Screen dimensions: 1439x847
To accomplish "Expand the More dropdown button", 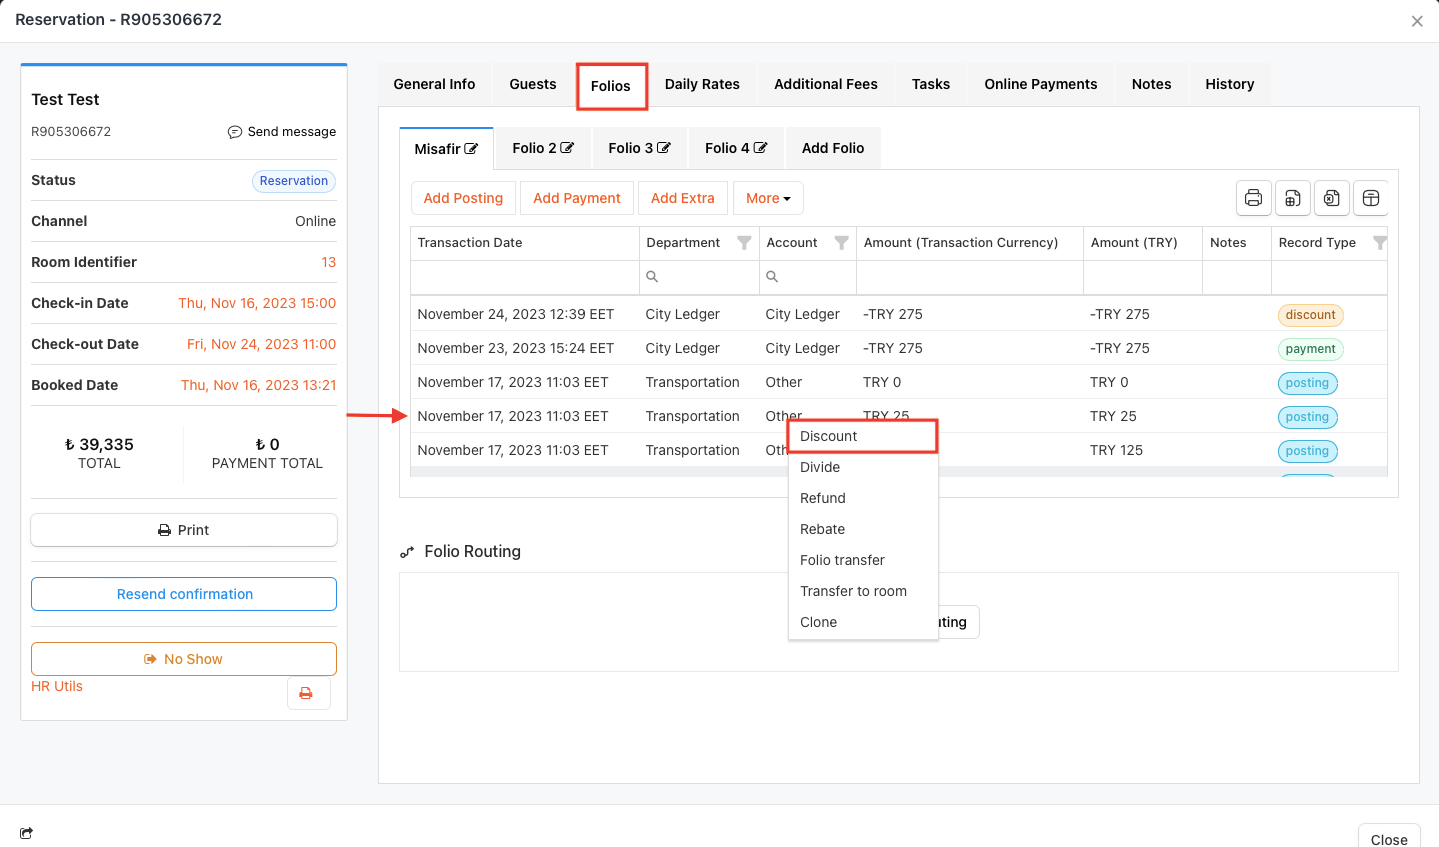I will (767, 198).
